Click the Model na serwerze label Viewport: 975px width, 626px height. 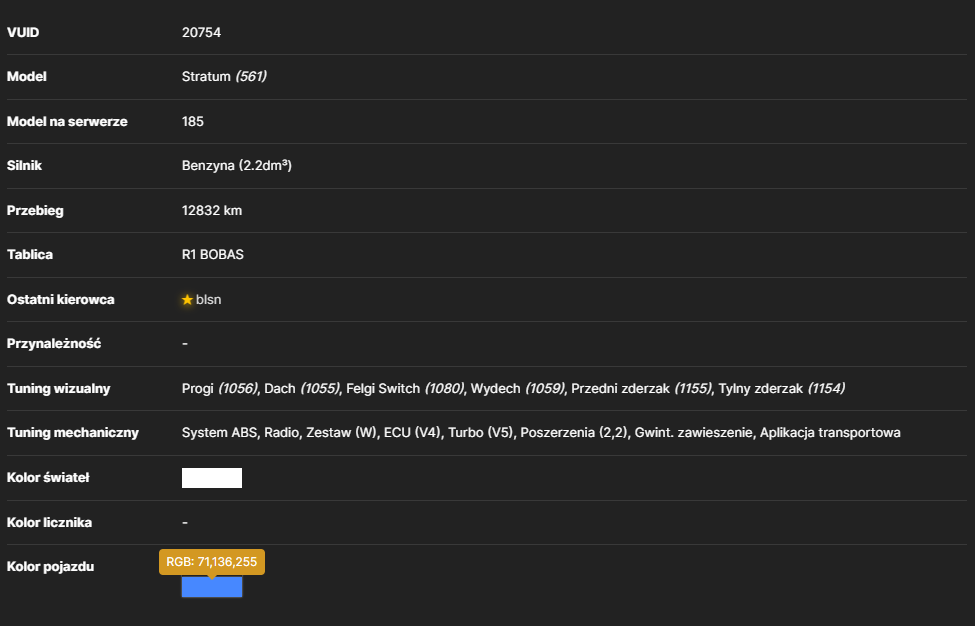pos(67,121)
